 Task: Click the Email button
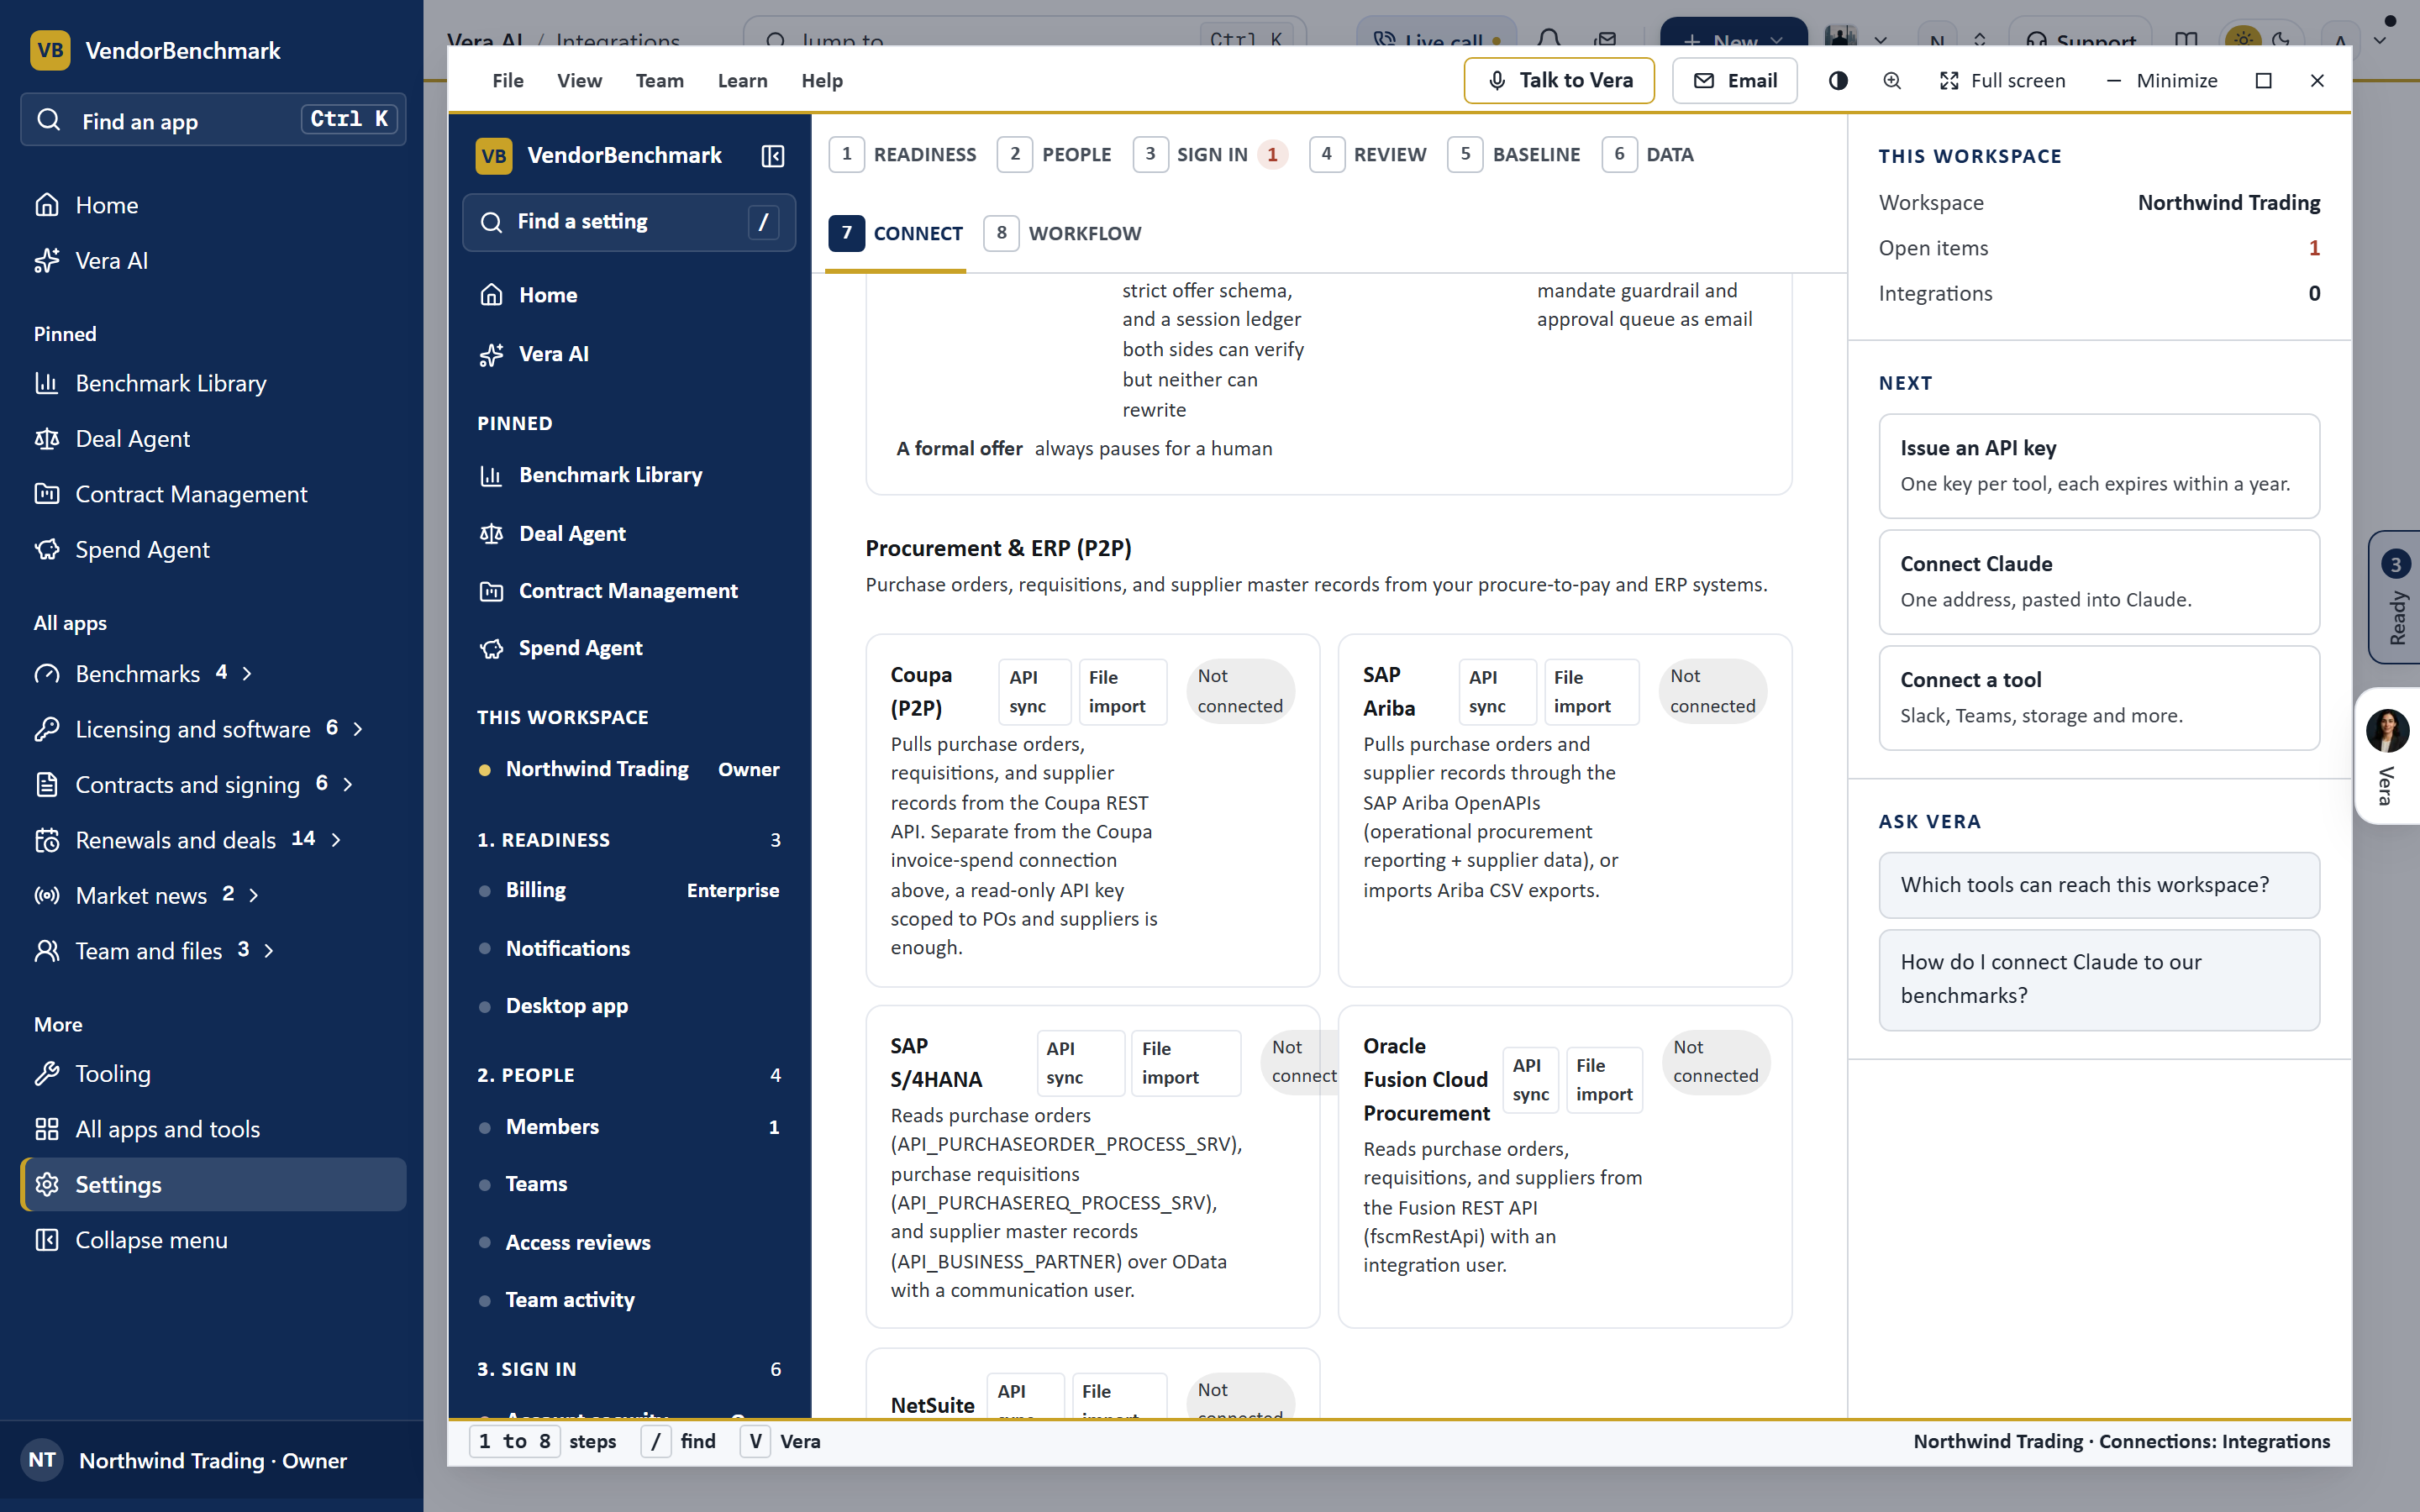(1734, 81)
